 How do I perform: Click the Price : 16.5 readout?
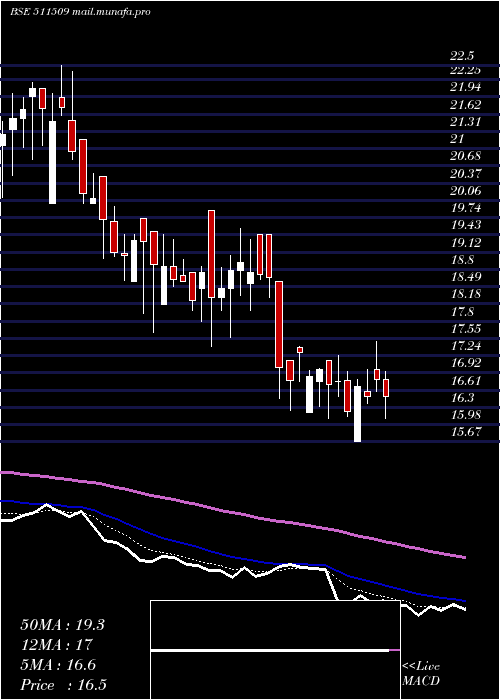[x=63, y=685]
